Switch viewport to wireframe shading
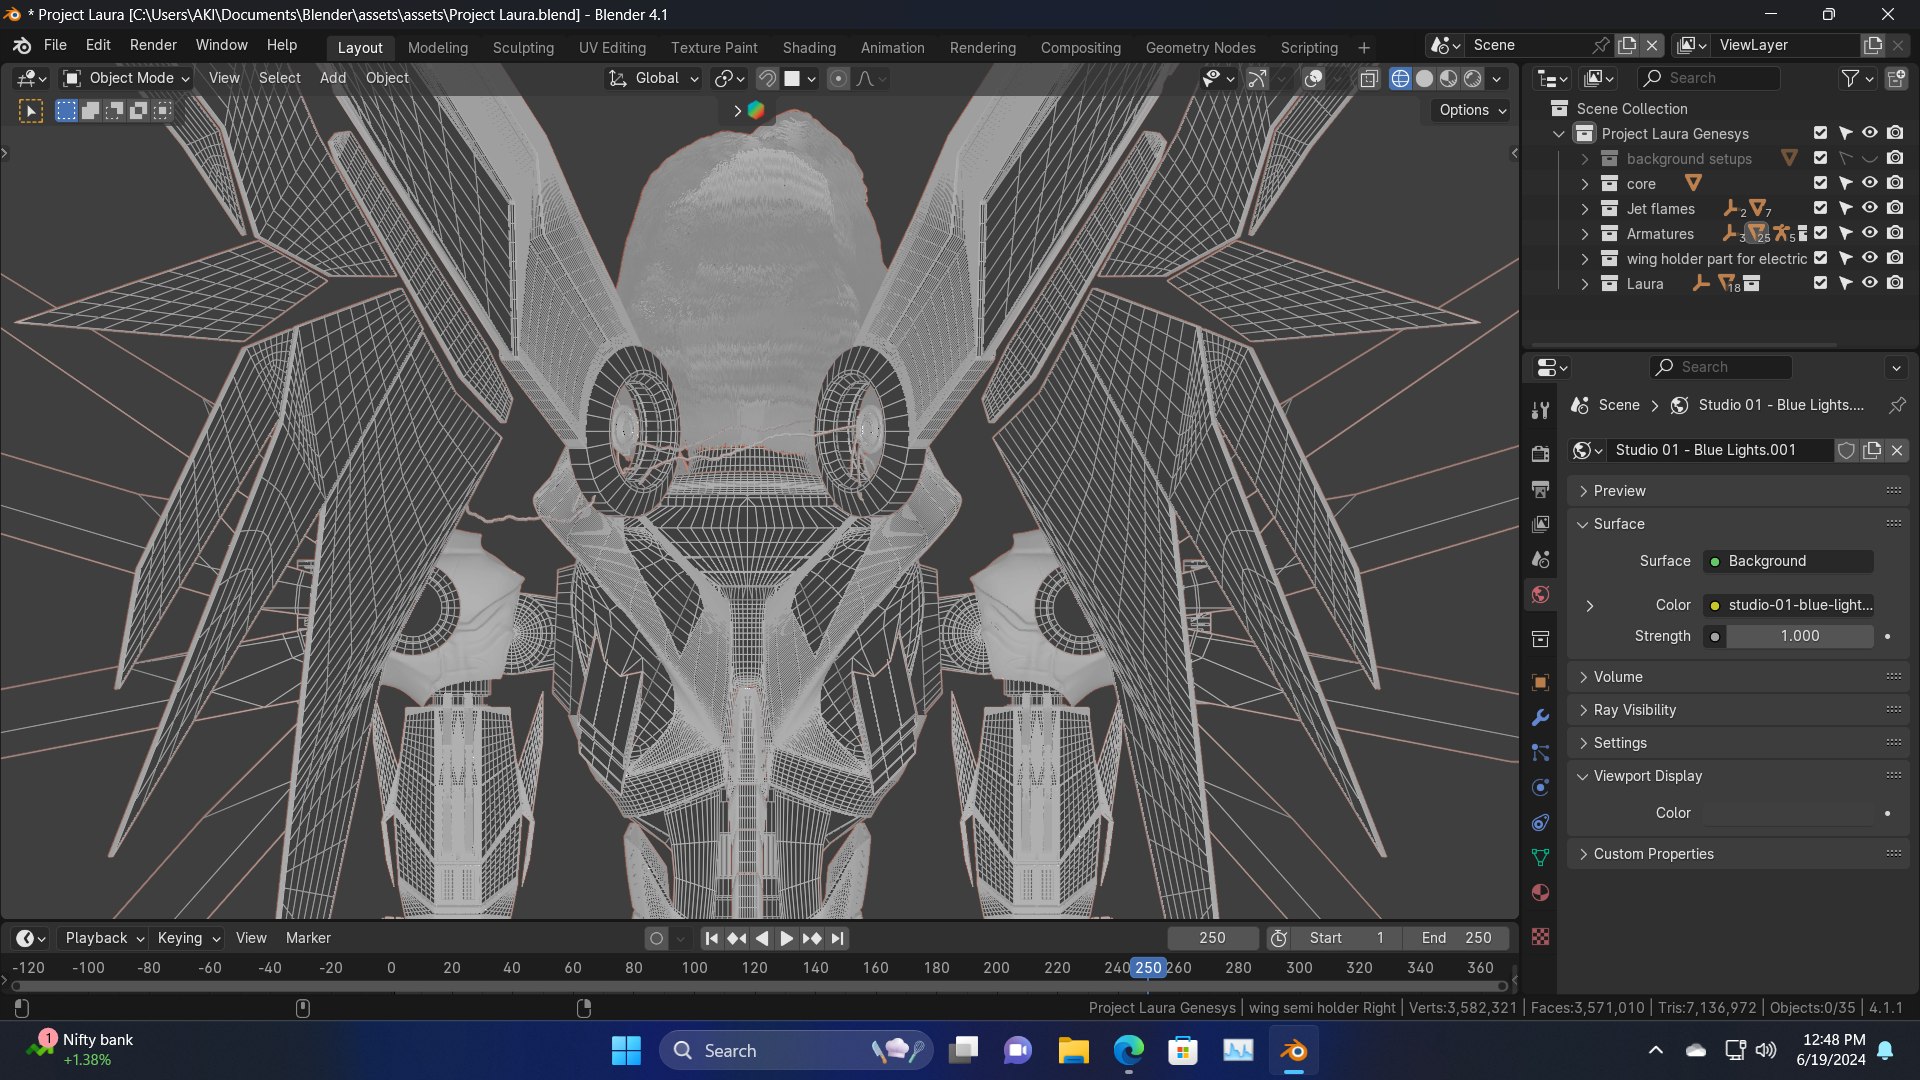The width and height of the screenshot is (1920, 1080). click(x=1400, y=78)
